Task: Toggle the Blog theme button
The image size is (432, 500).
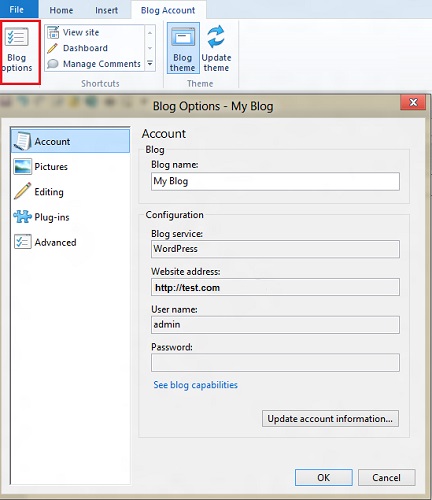Action: (x=183, y=48)
